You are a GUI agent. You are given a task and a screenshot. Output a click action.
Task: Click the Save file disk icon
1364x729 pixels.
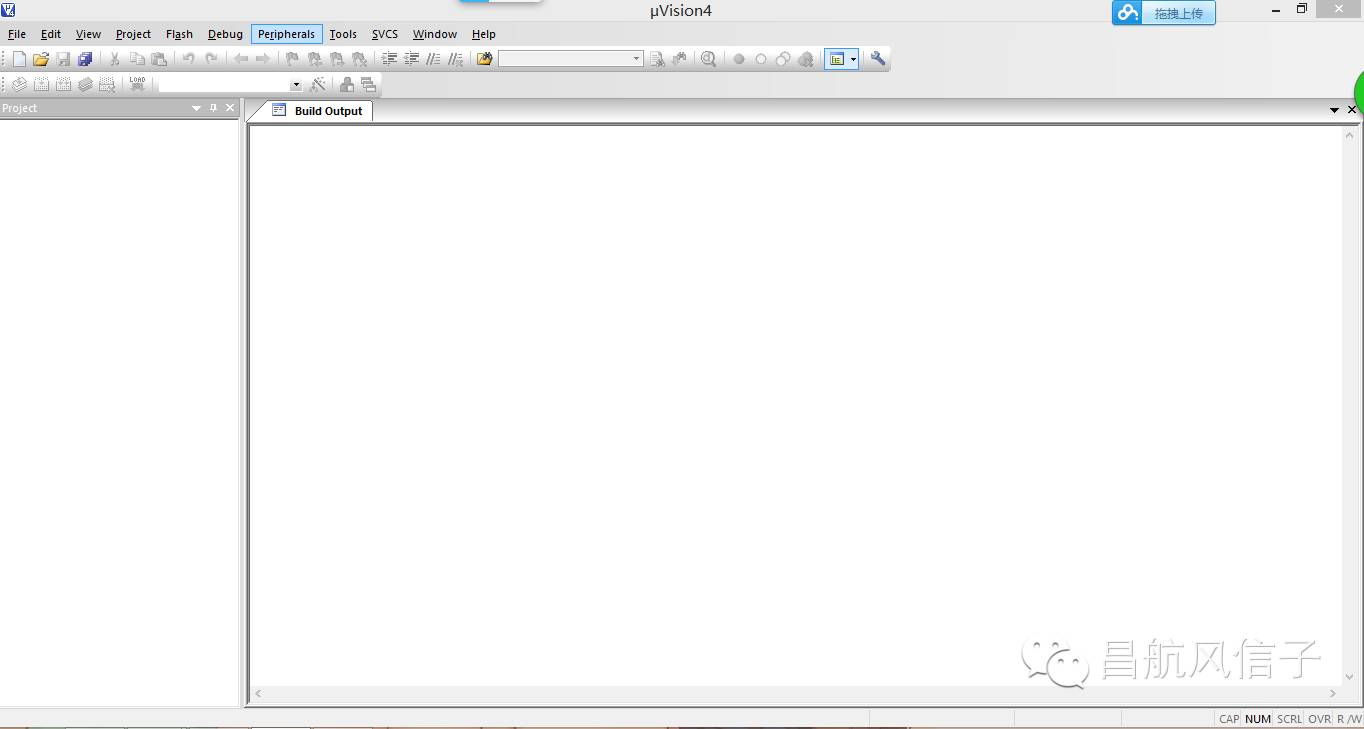tap(63, 59)
